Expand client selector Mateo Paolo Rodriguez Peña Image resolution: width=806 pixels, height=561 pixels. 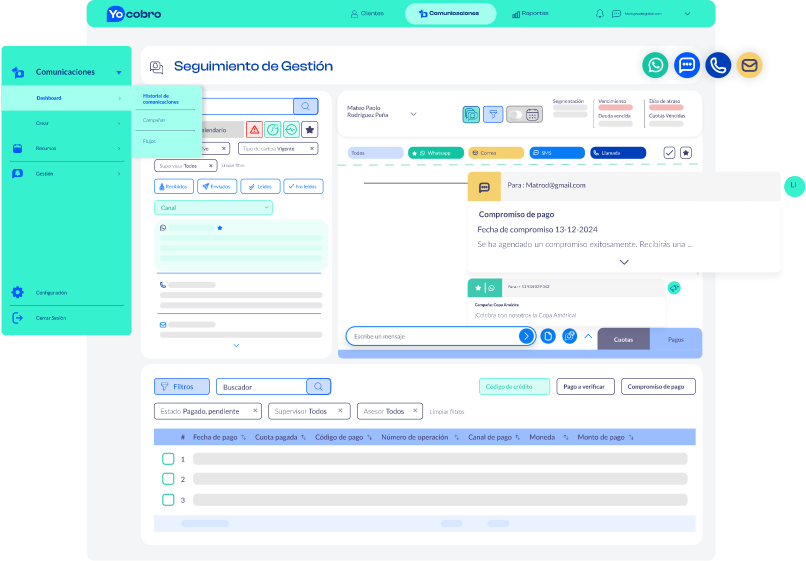pyautogui.click(x=413, y=114)
